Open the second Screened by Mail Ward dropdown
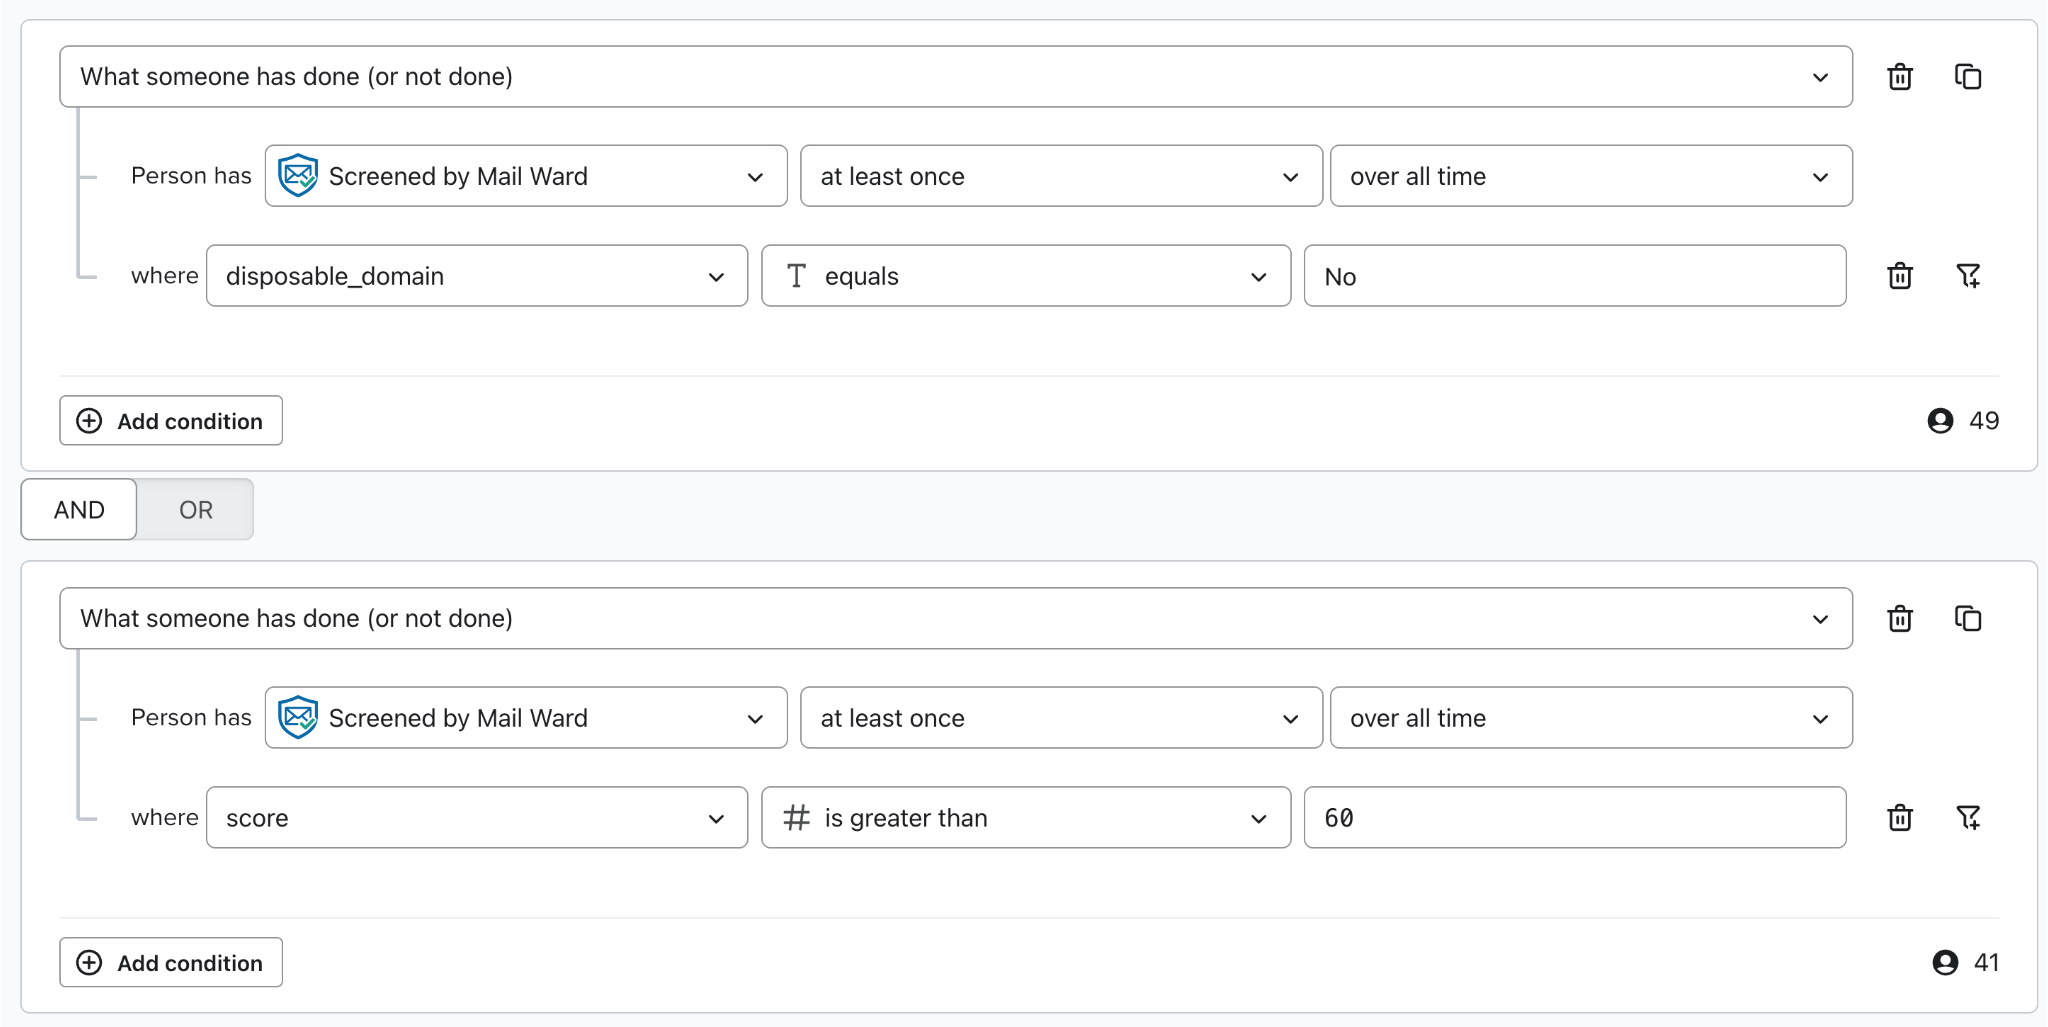The image size is (2048, 1027). click(x=526, y=718)
